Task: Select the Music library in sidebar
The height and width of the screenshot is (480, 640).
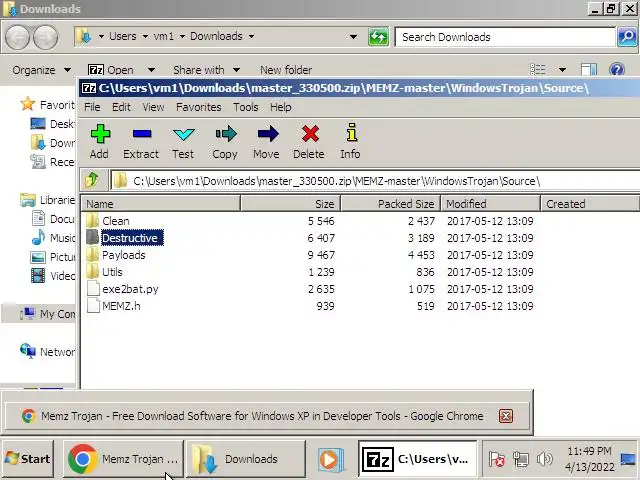Action: [53, 238]
